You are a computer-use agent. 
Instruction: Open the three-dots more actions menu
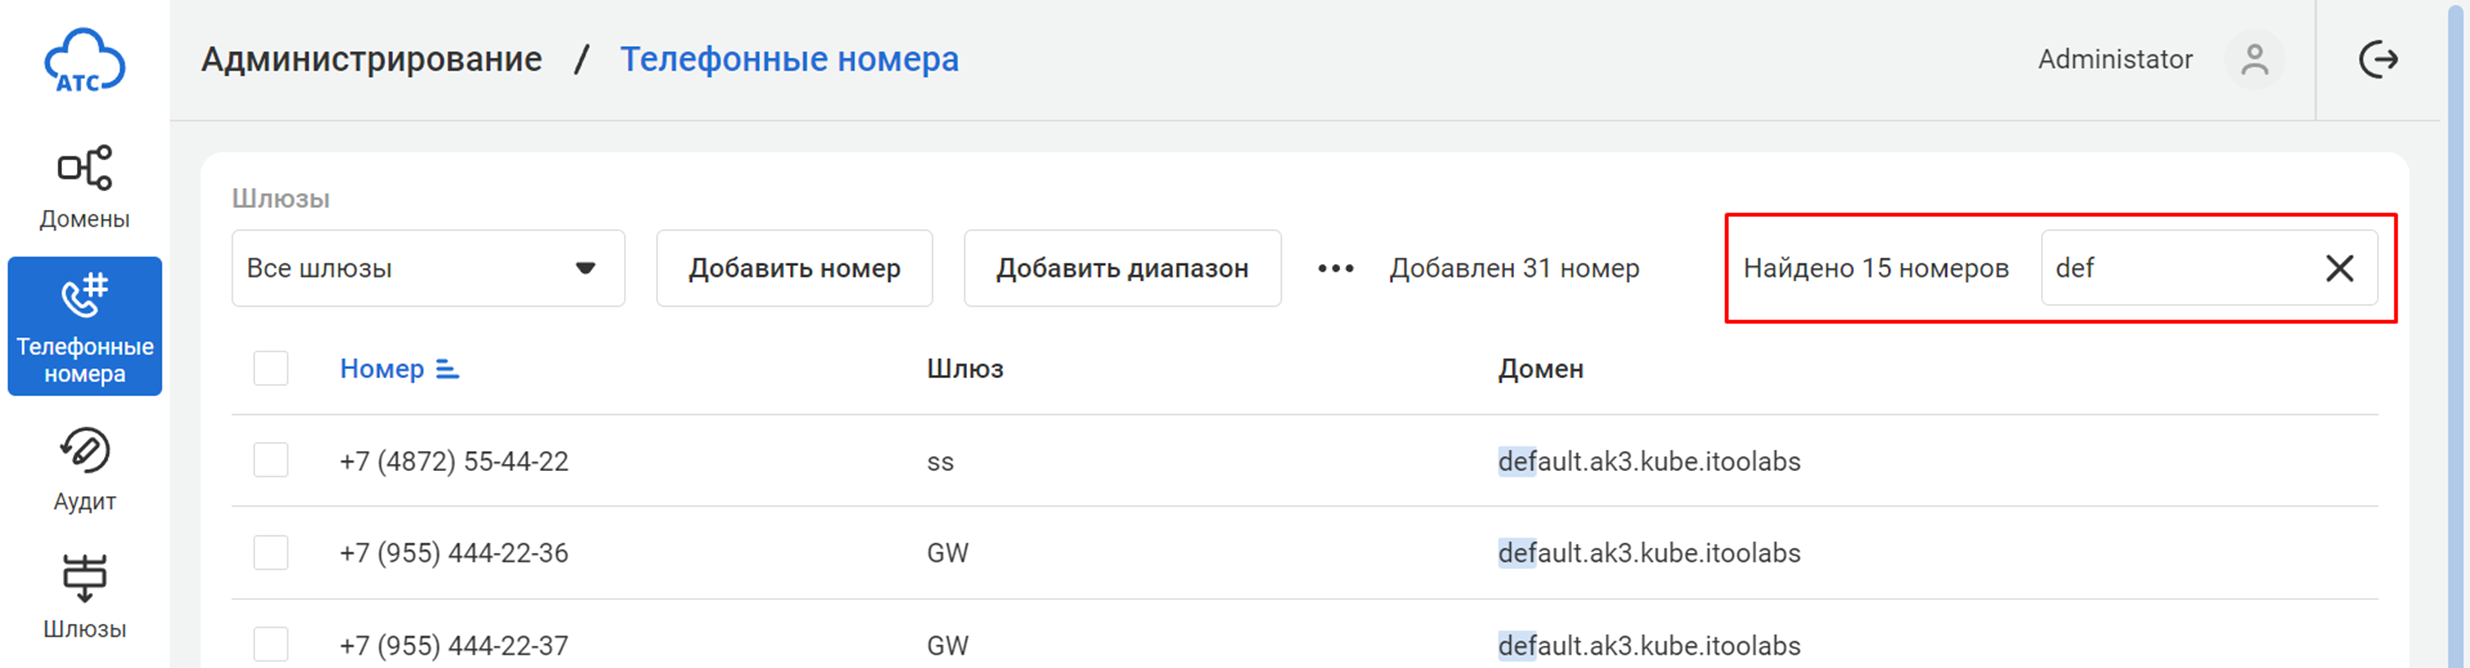click(1335, 268)
